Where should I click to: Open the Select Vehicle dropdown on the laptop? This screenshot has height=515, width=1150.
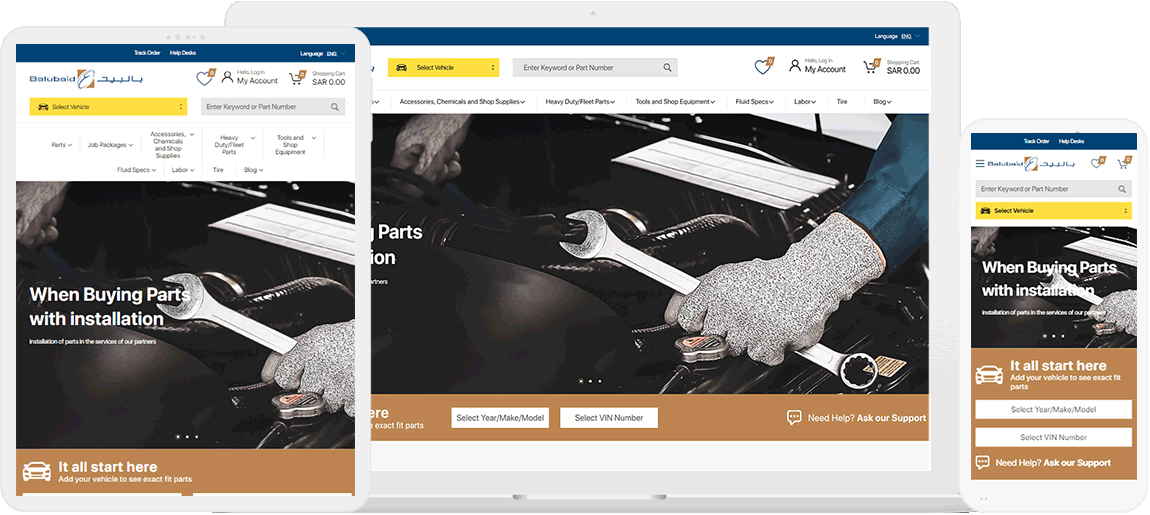click(443, 67)
